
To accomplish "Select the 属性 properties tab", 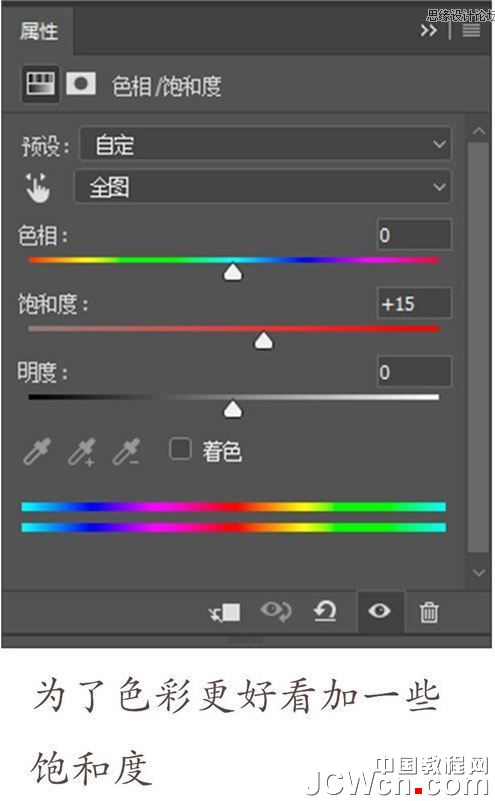I will (x=38, y=32).
